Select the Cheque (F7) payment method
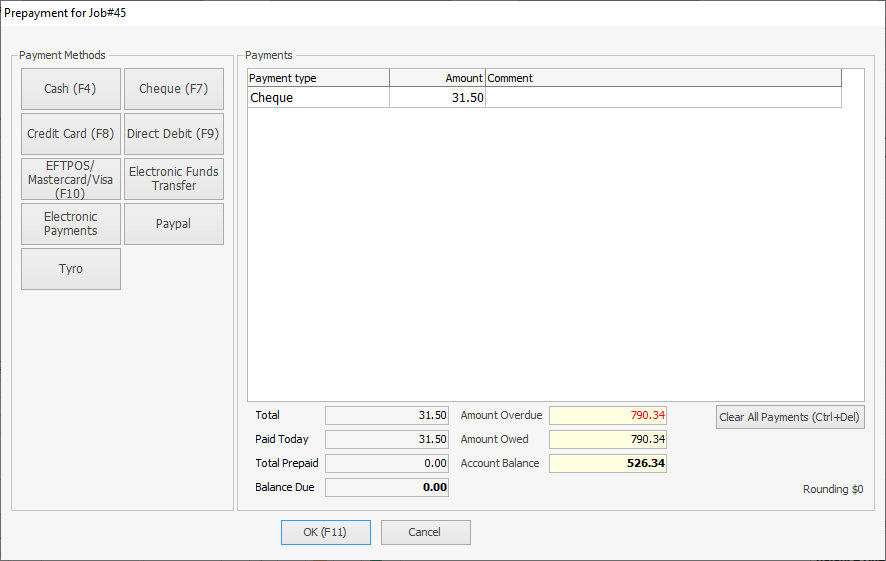 click(173, 89)
